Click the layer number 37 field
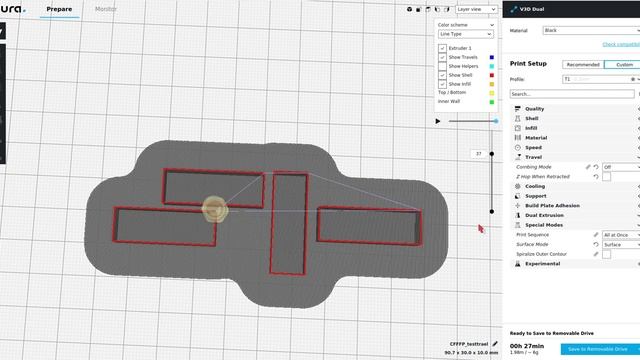Image resolution: width=640 pixels, height=360 pixels. 479,154
